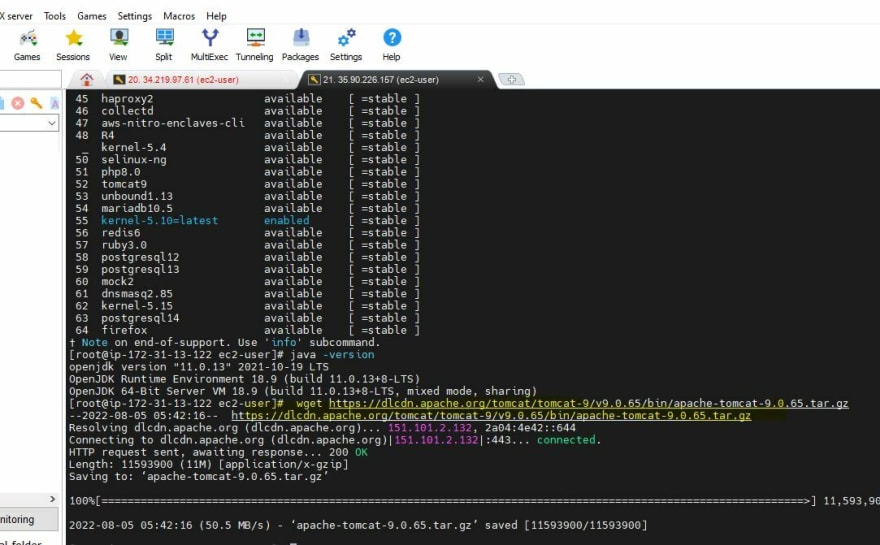Click the red delete icon in sidebar

[x=18, y=103]
